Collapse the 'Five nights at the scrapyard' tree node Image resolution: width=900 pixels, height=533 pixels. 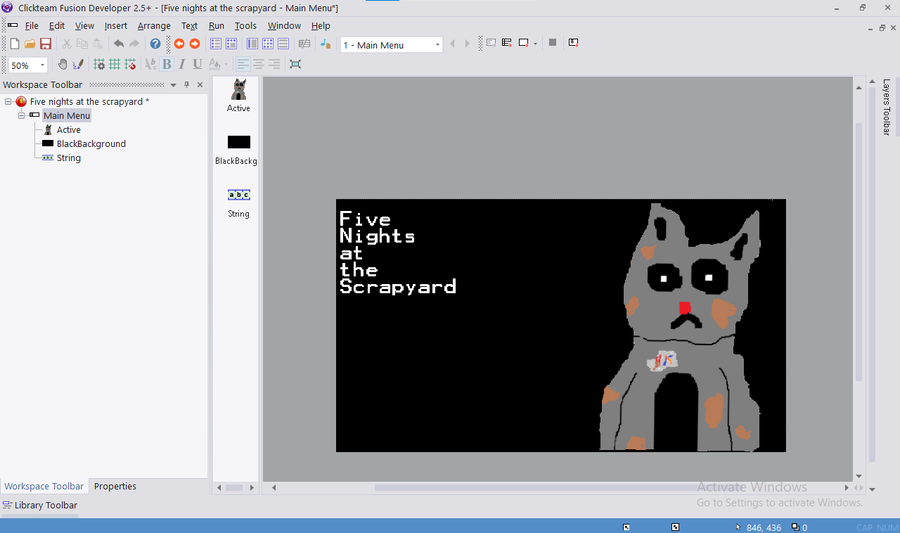(x=8, y=102)
